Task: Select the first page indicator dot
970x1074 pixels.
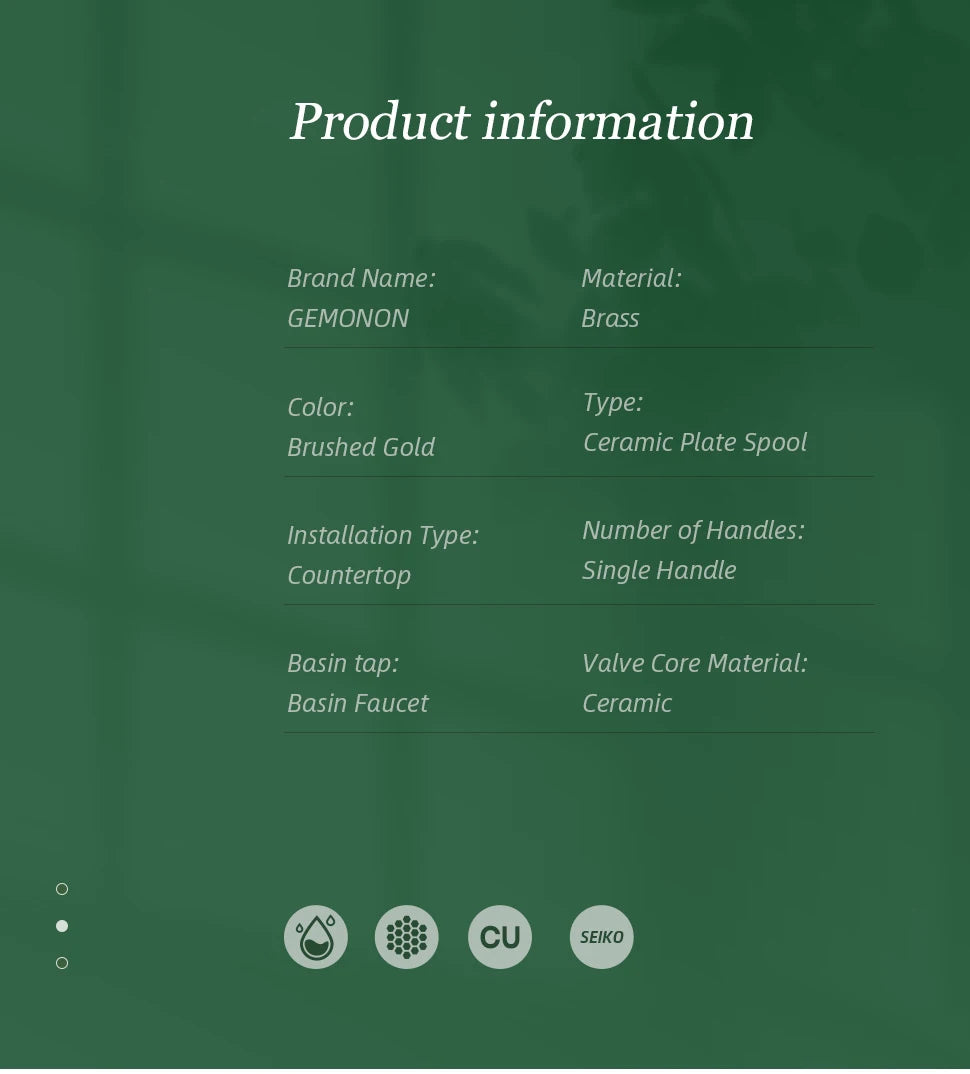Action: point(62,889)
